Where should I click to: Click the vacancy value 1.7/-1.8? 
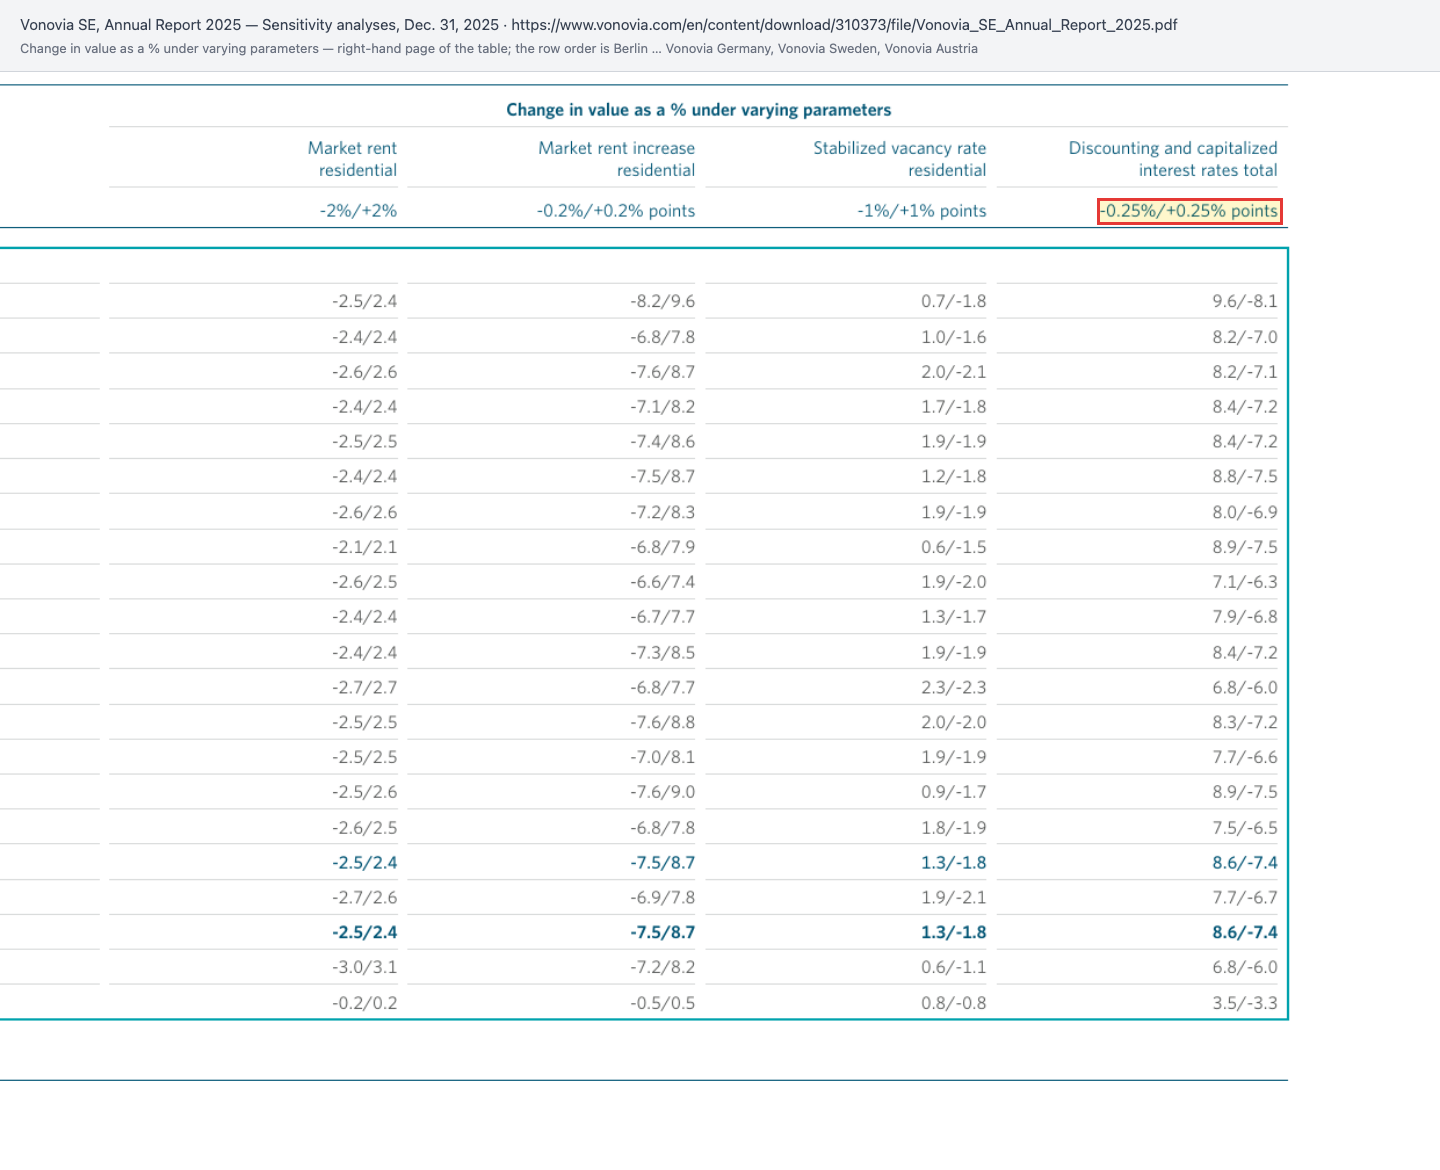[x=954, y=407]
